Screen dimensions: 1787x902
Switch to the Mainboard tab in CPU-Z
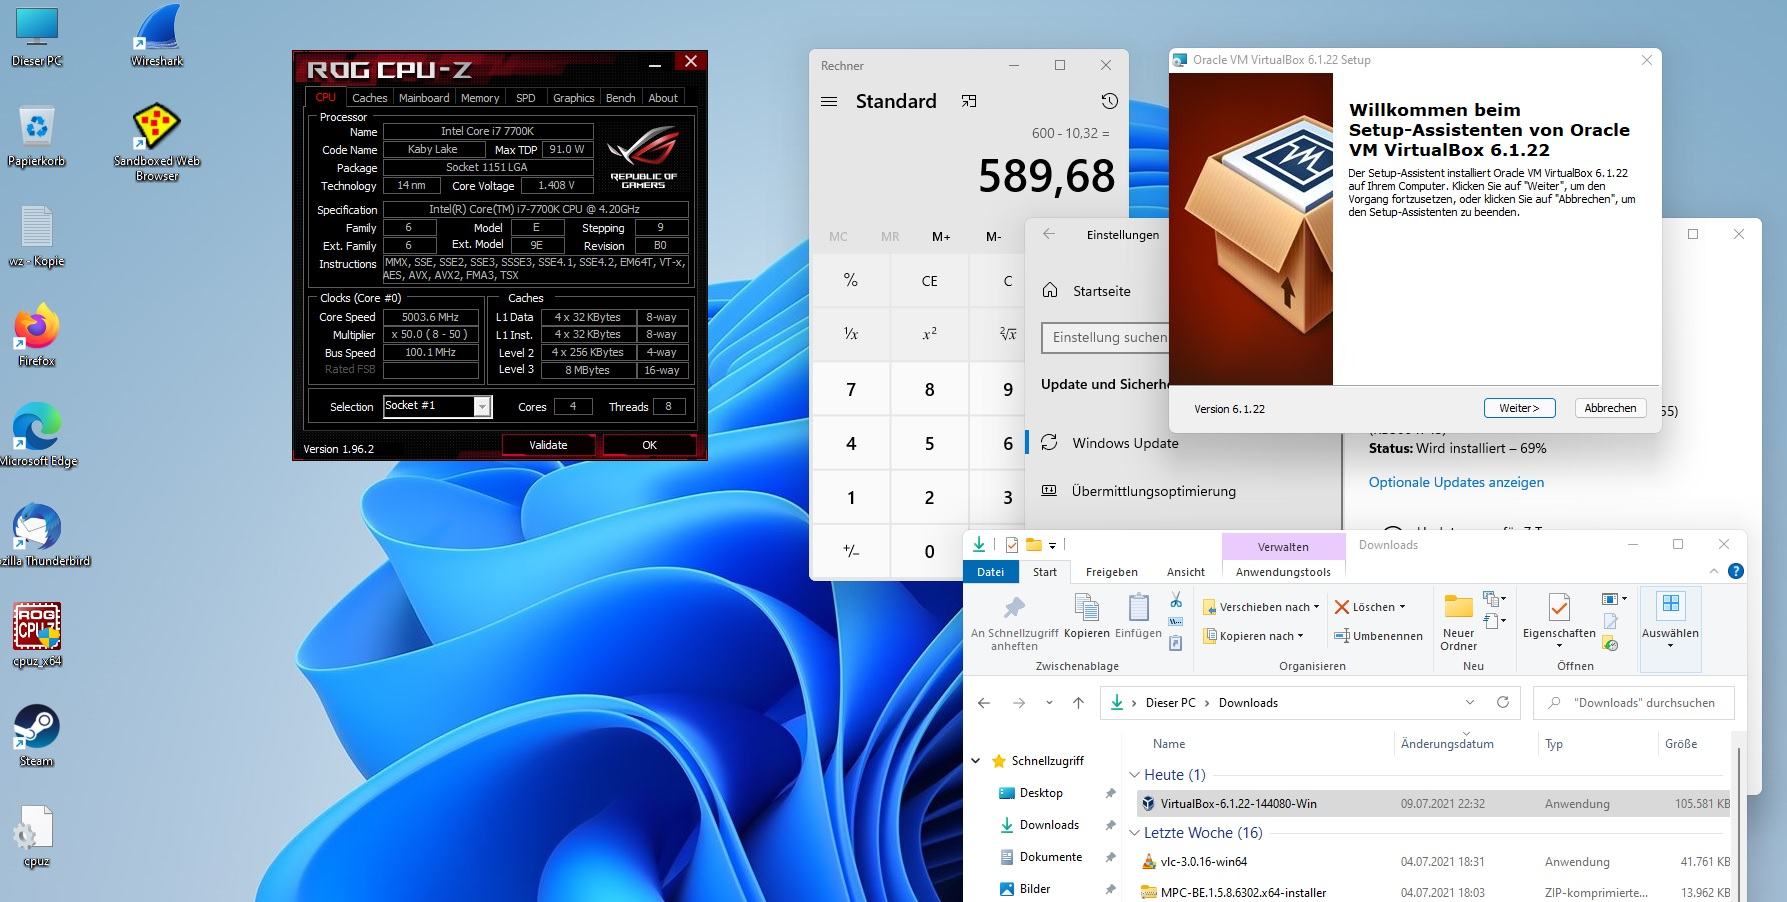pyautogui.click(x=424, y=98)
